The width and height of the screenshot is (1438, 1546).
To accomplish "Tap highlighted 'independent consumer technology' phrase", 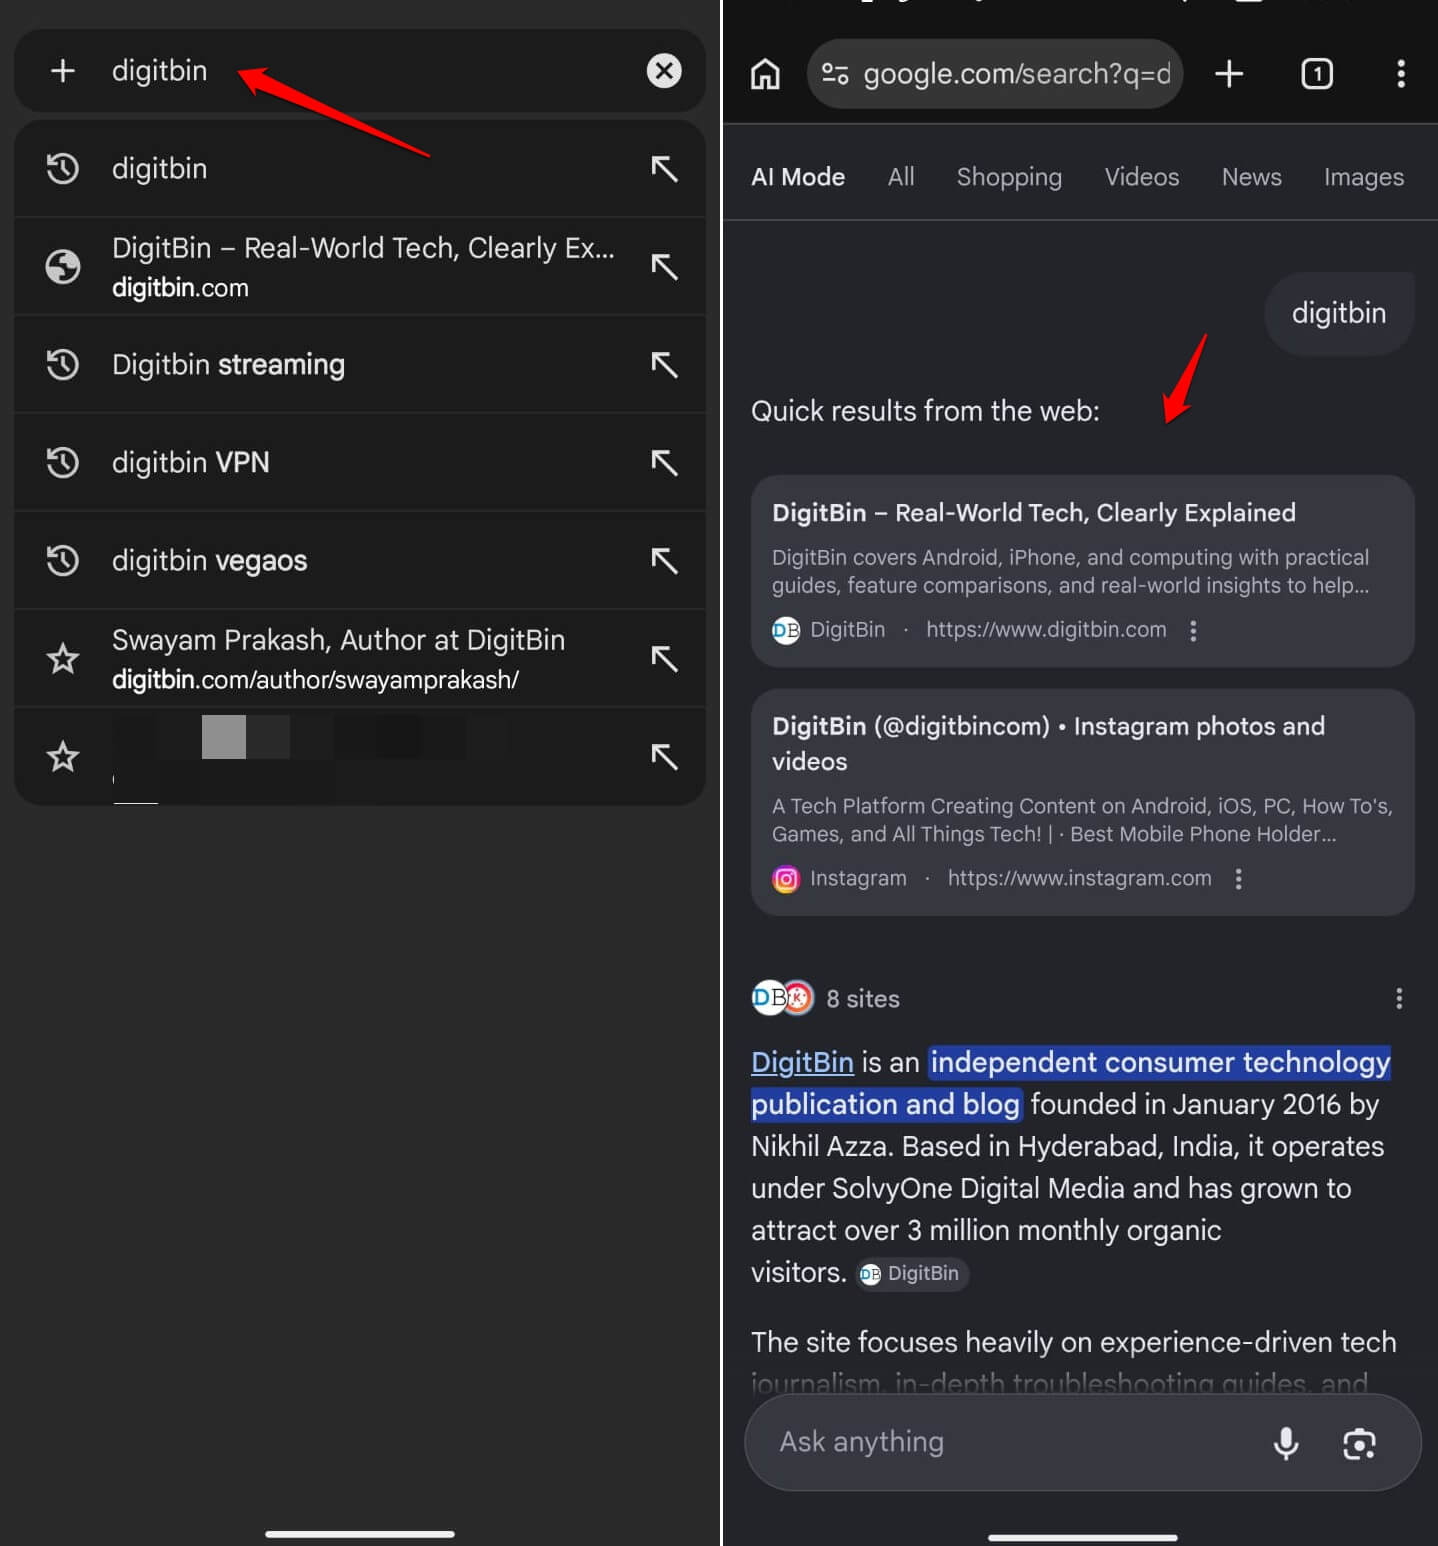I will point(1160,1062).
